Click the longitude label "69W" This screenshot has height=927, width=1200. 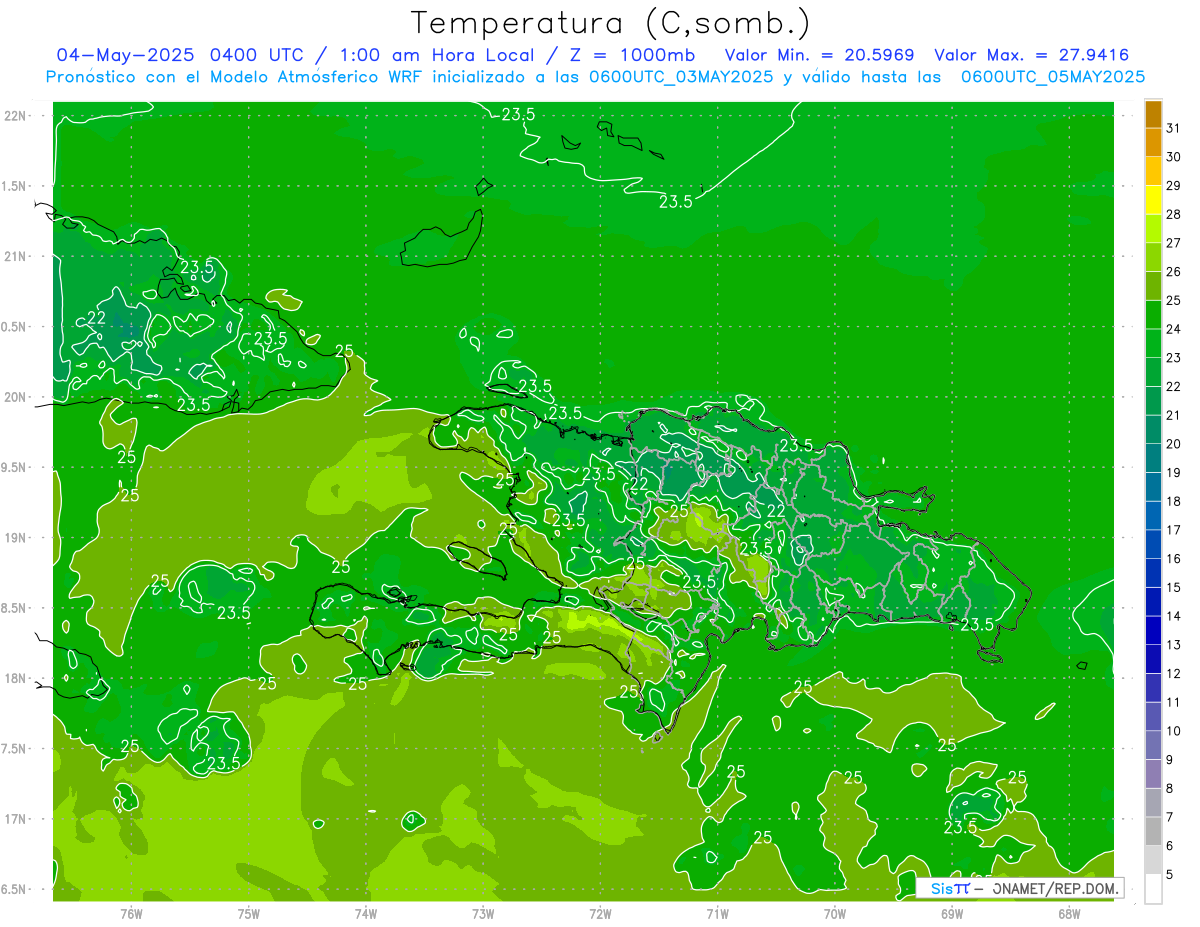coord(951,913)
